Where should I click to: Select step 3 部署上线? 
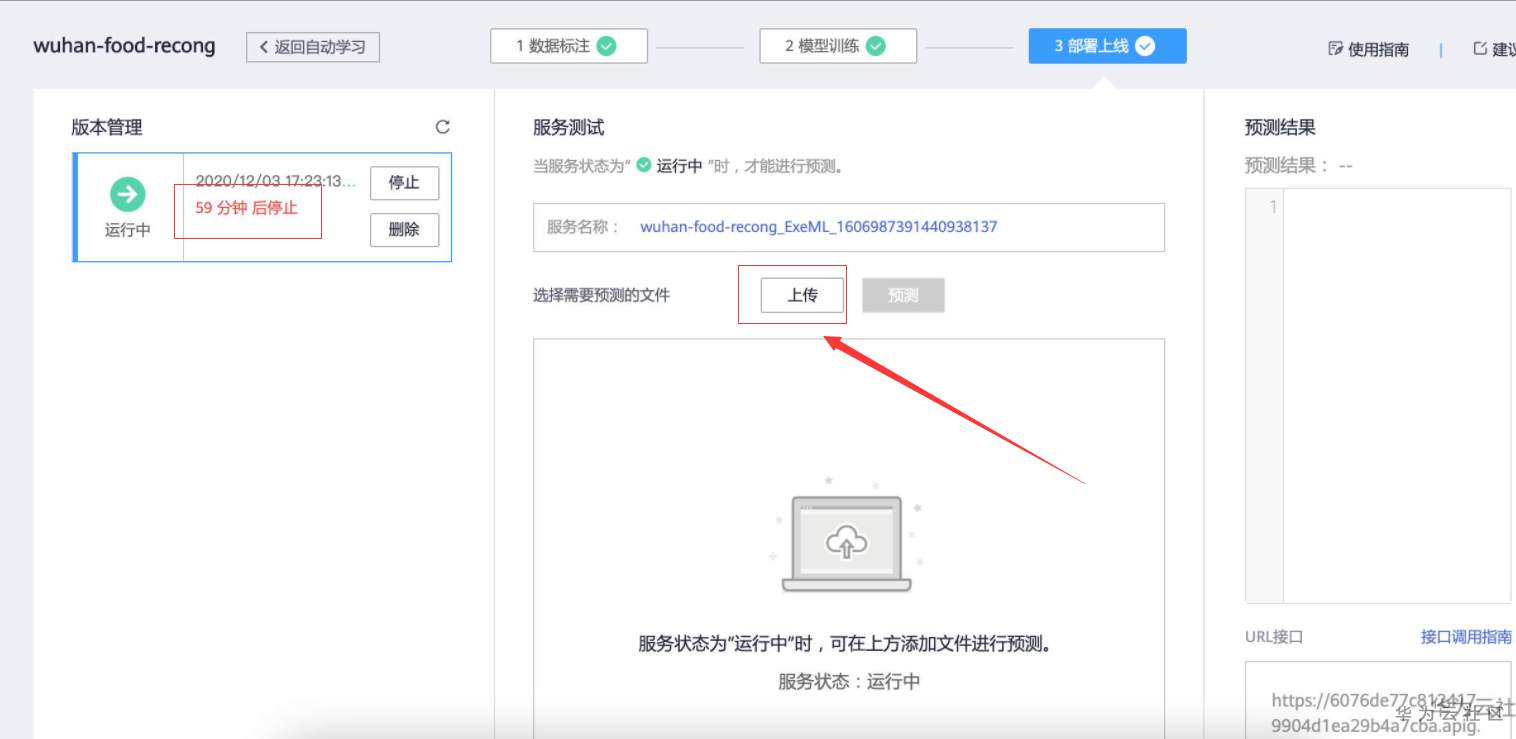[x=1107, y=46]
